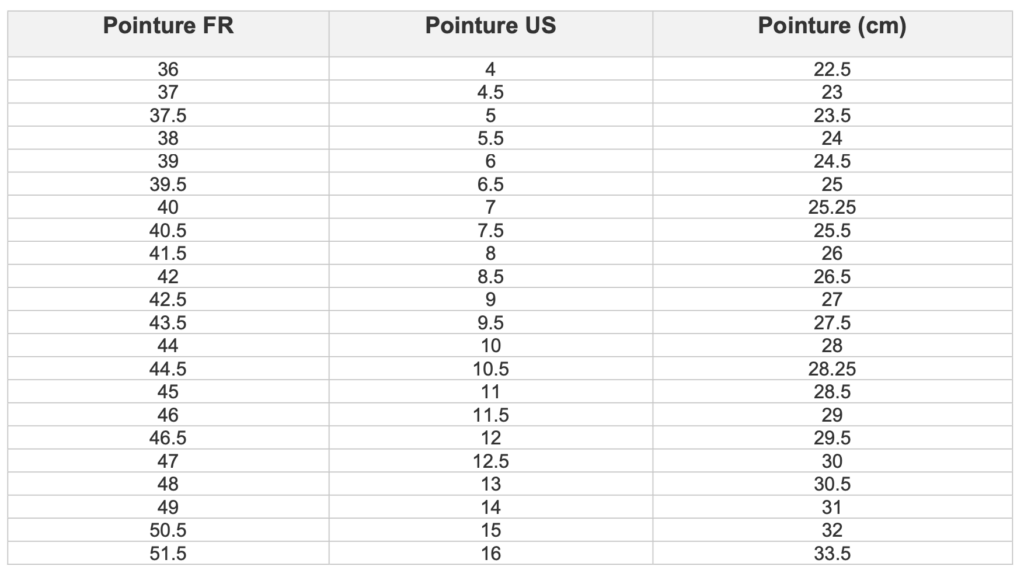Screen dimensions: 1024x577
Task: Select FR size 42 cell
Action: [x=168, y=277]
